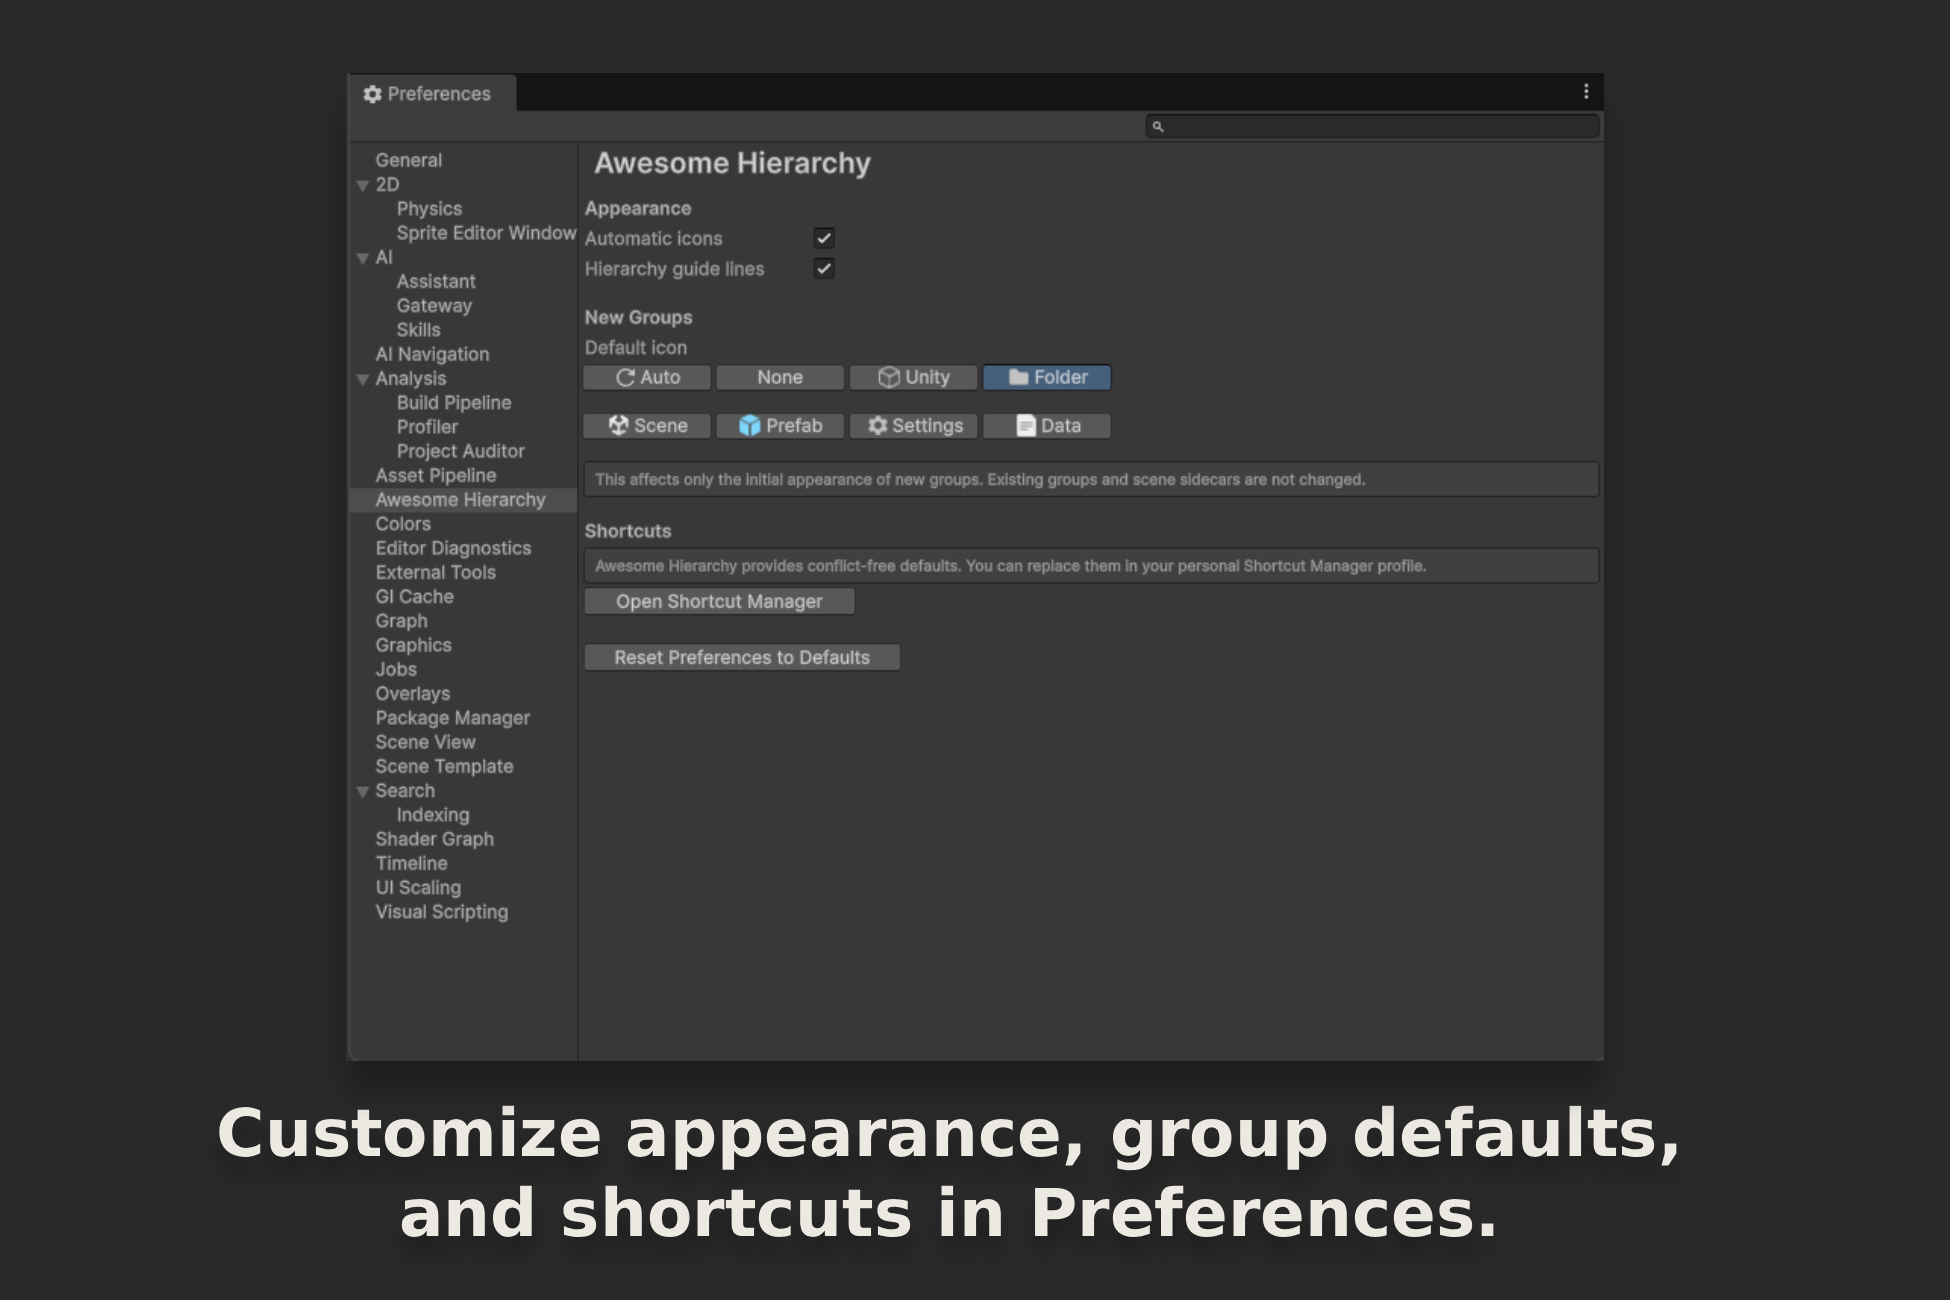This screenshot has width=1950, height=1300.
Task: Click the gear icon on Preferences tab
Action: tap(373, 94)
